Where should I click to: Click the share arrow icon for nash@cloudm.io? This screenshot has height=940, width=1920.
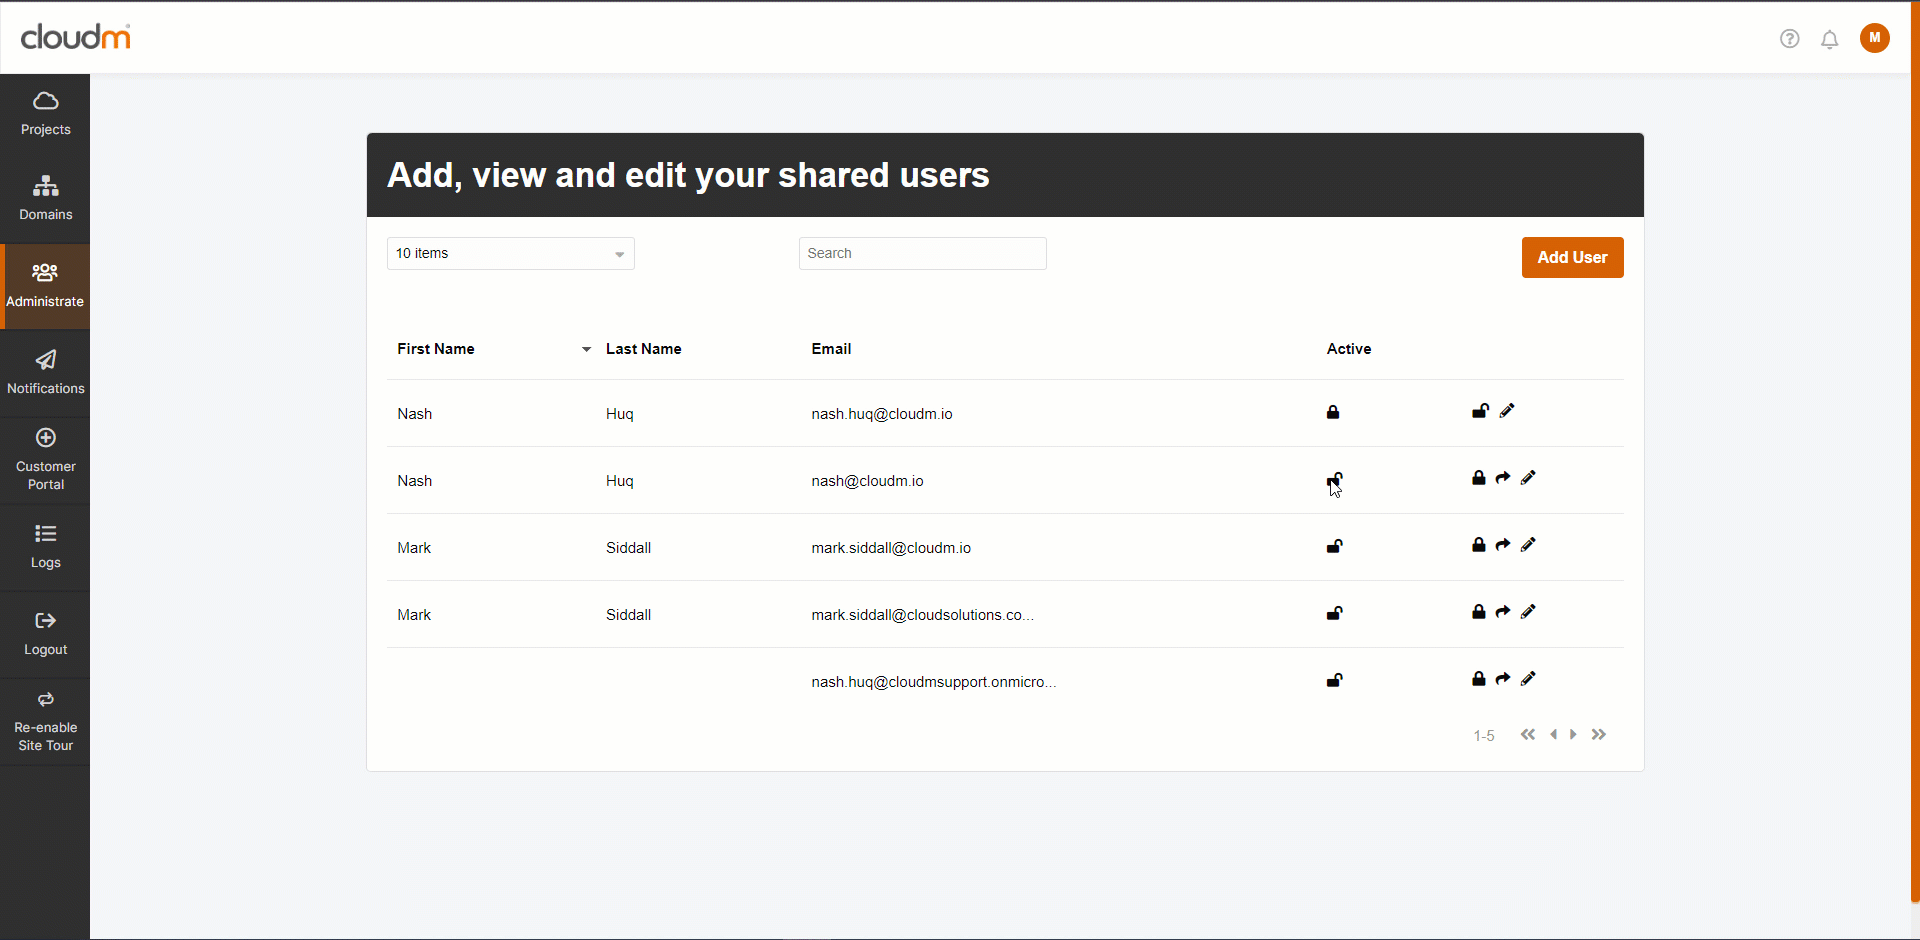1503,478
